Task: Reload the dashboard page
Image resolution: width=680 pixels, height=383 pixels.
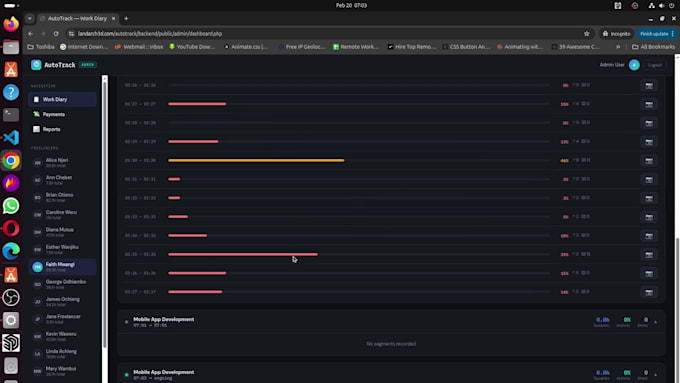Action: tap(56, 33)
